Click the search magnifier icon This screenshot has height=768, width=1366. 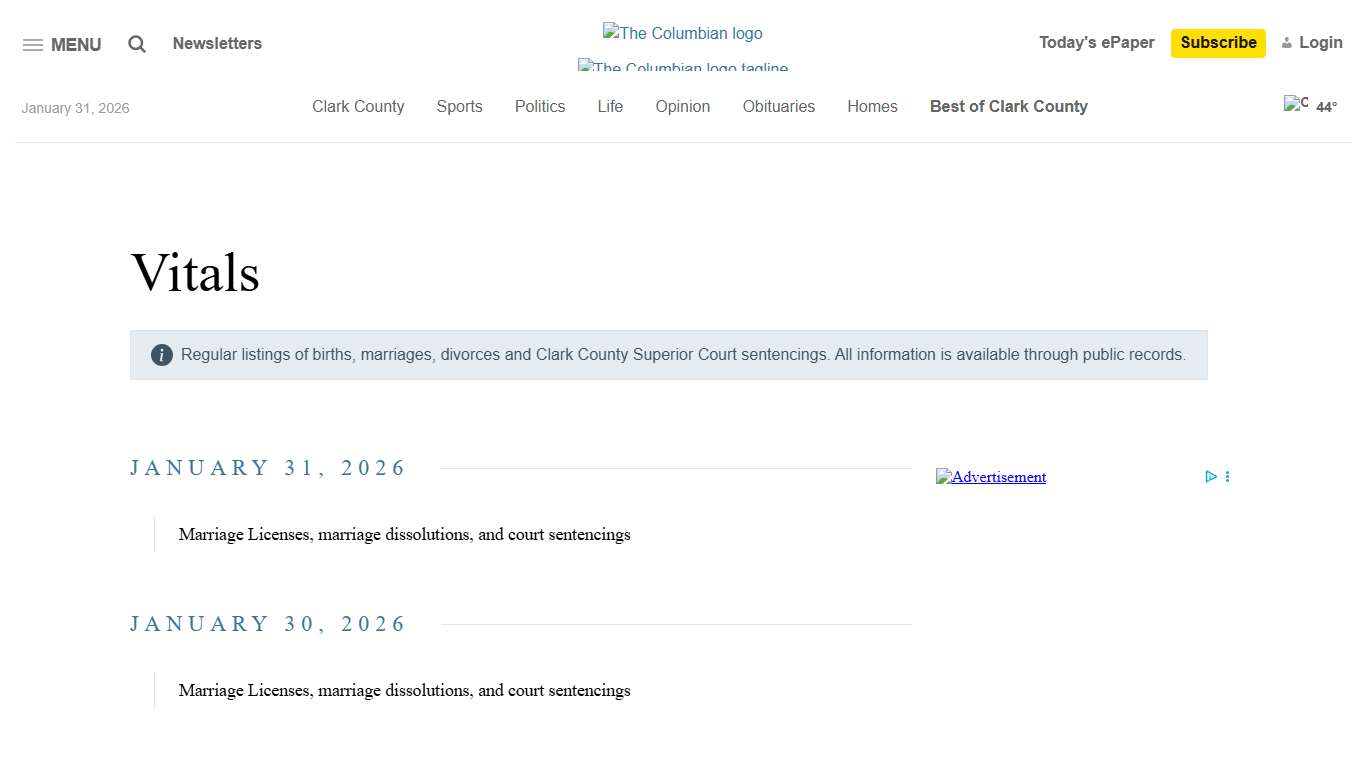point(137,44)
